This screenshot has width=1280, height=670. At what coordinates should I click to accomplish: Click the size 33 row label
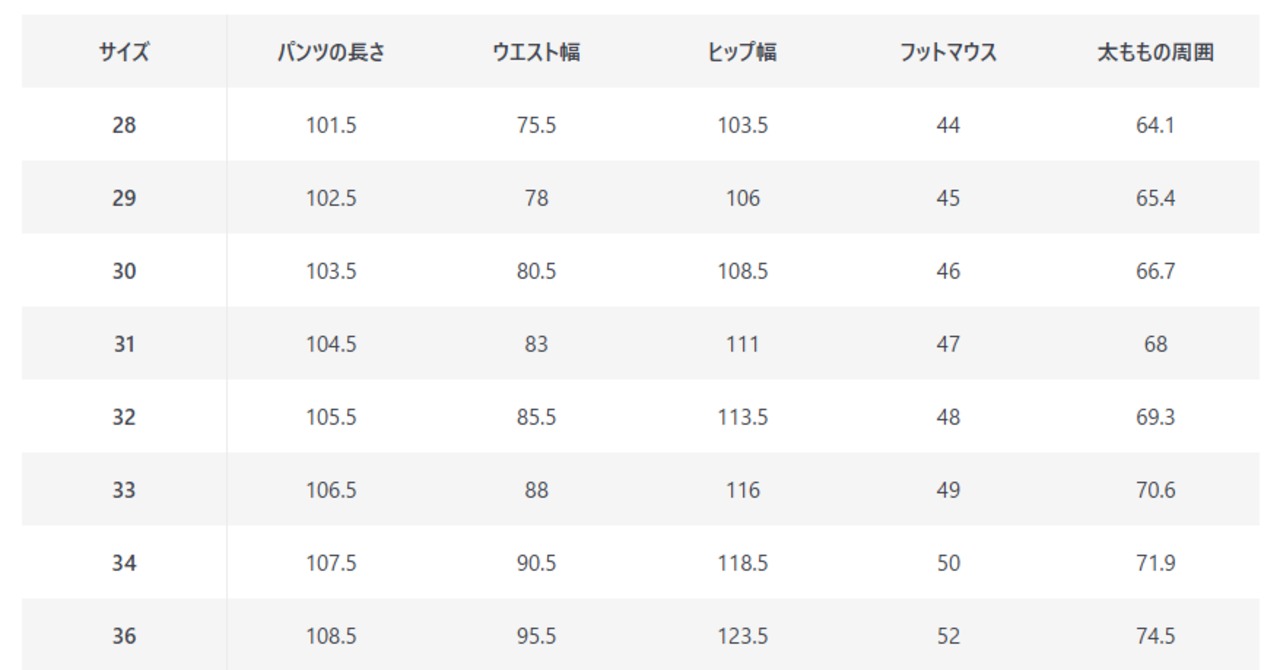pyautogui.click(x=124, y=491)
